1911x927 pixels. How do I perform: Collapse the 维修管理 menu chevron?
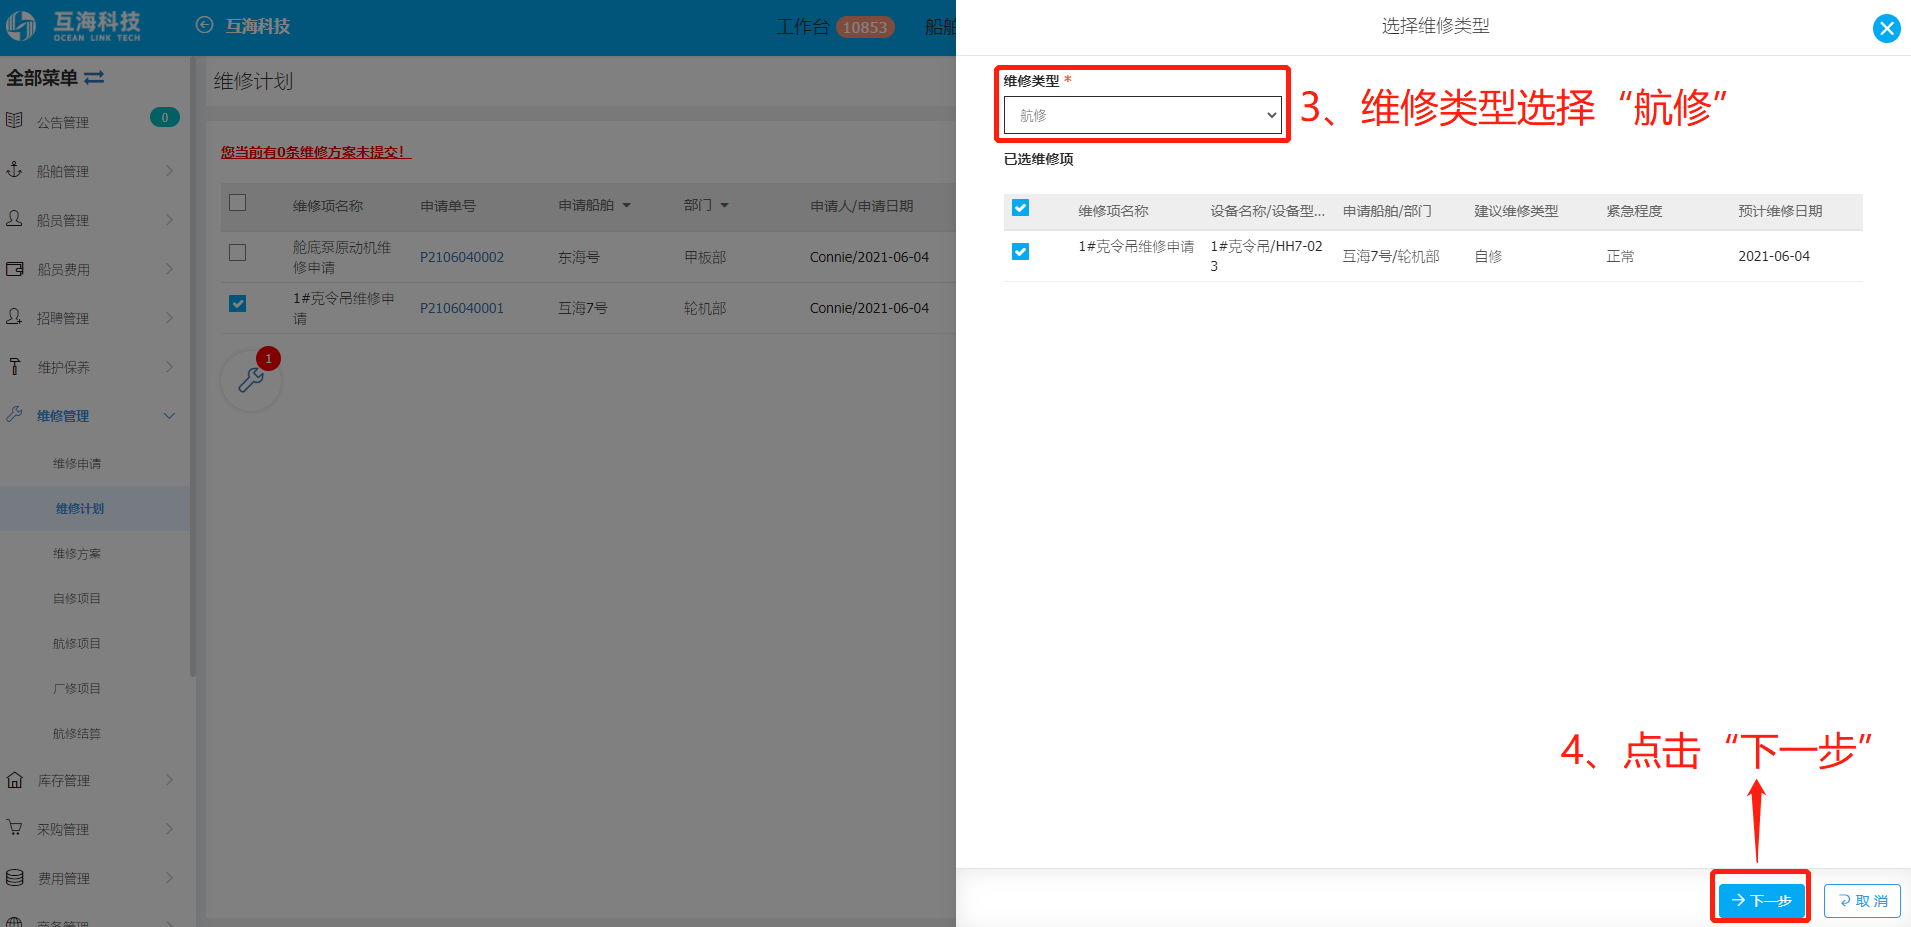(x=169, y=416)
